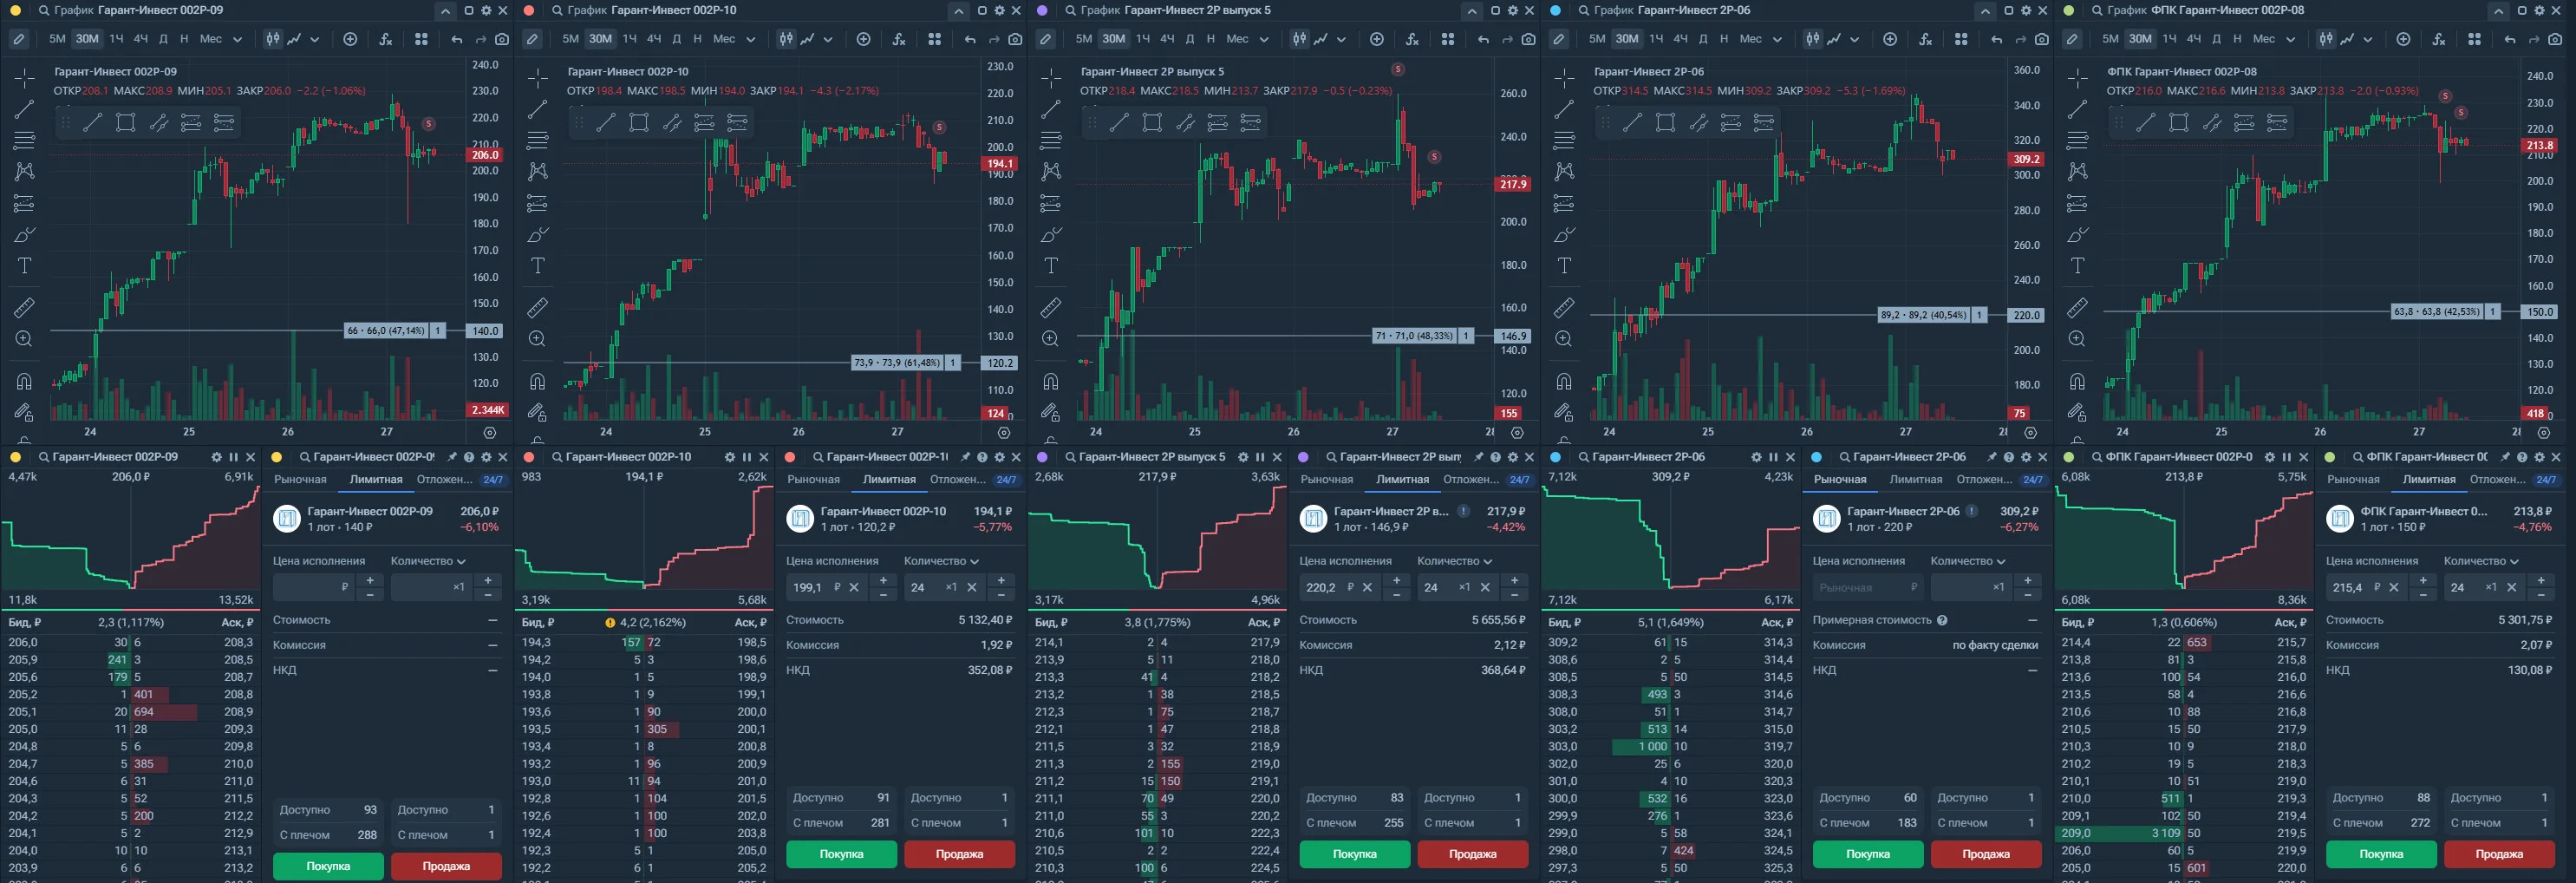
Task: Pick the trend line tool in the 002P-10 chart sidebar
Action: coord(537,108)
